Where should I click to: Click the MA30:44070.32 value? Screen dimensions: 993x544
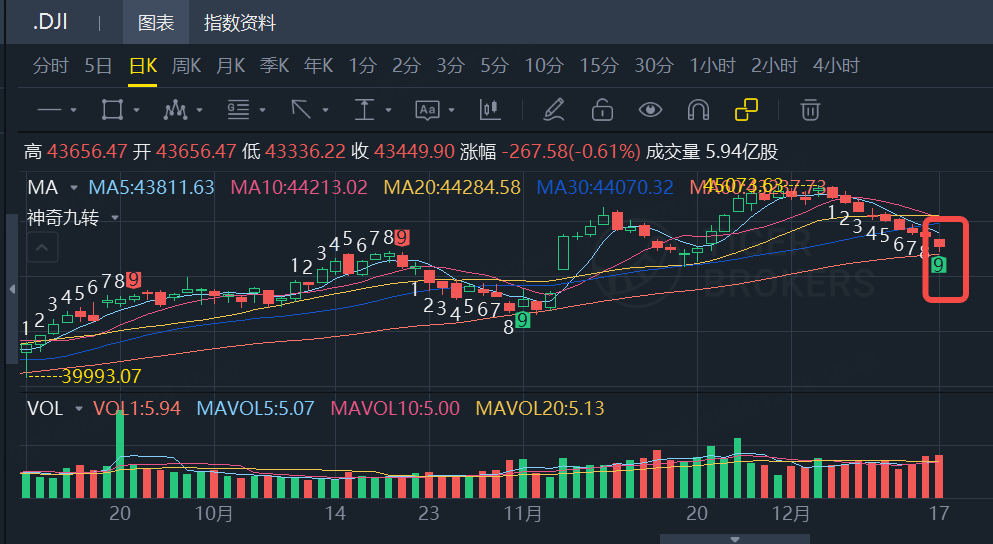605,187
